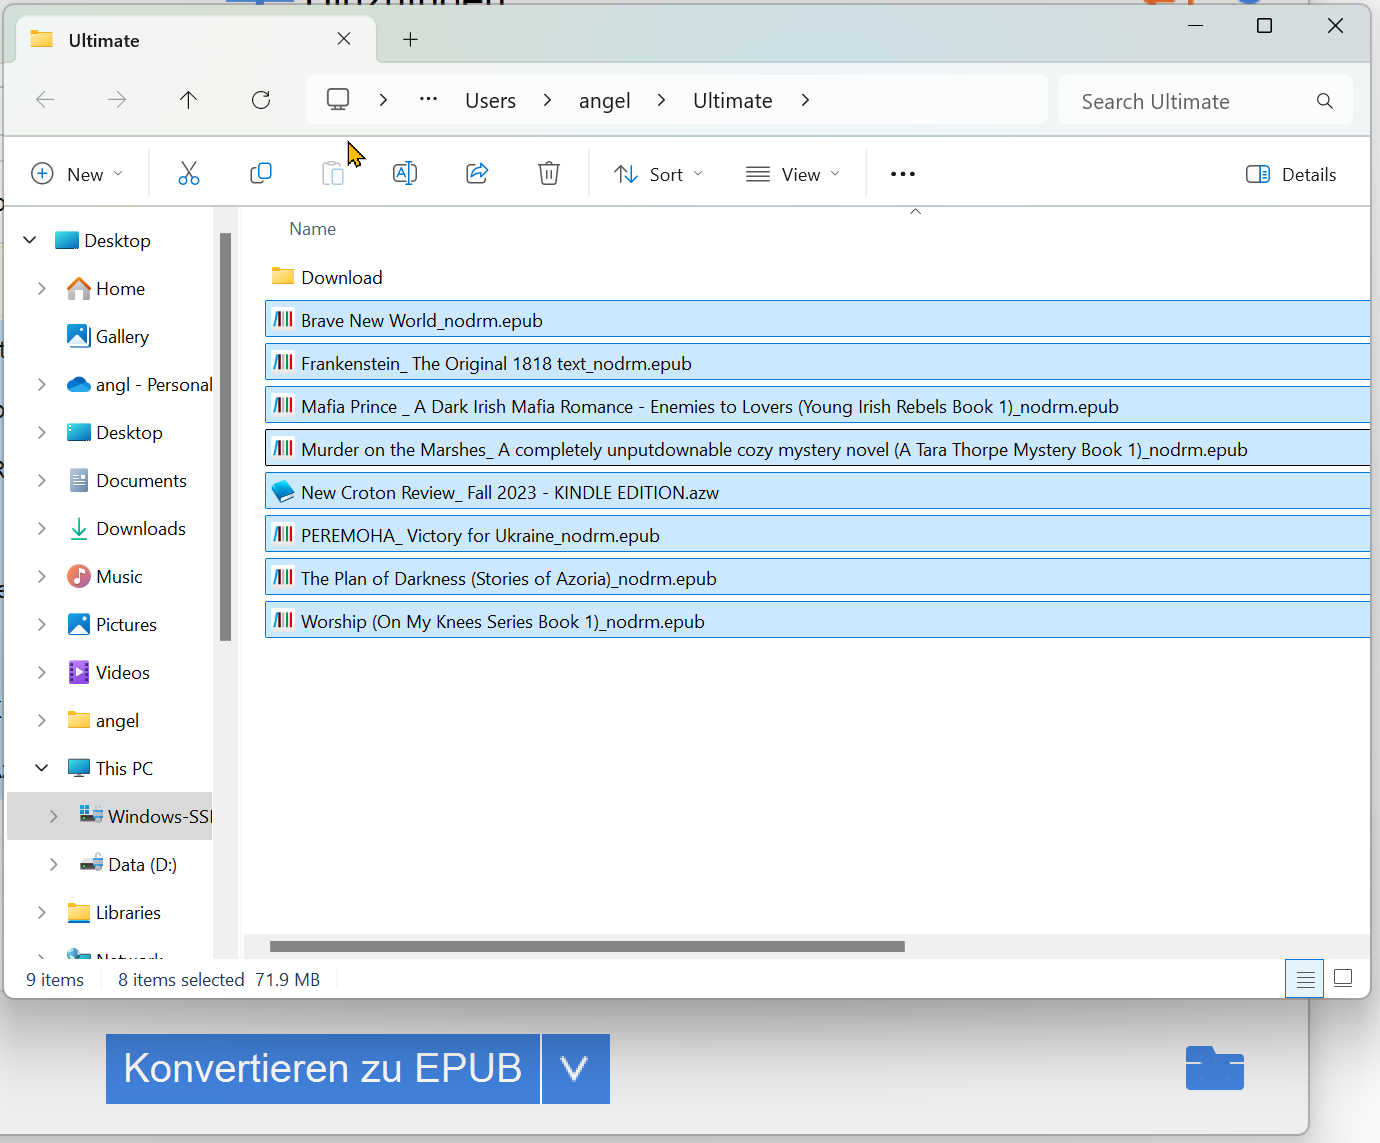
Task: Open the See more ellipsis menu
Action: point(903,174)
